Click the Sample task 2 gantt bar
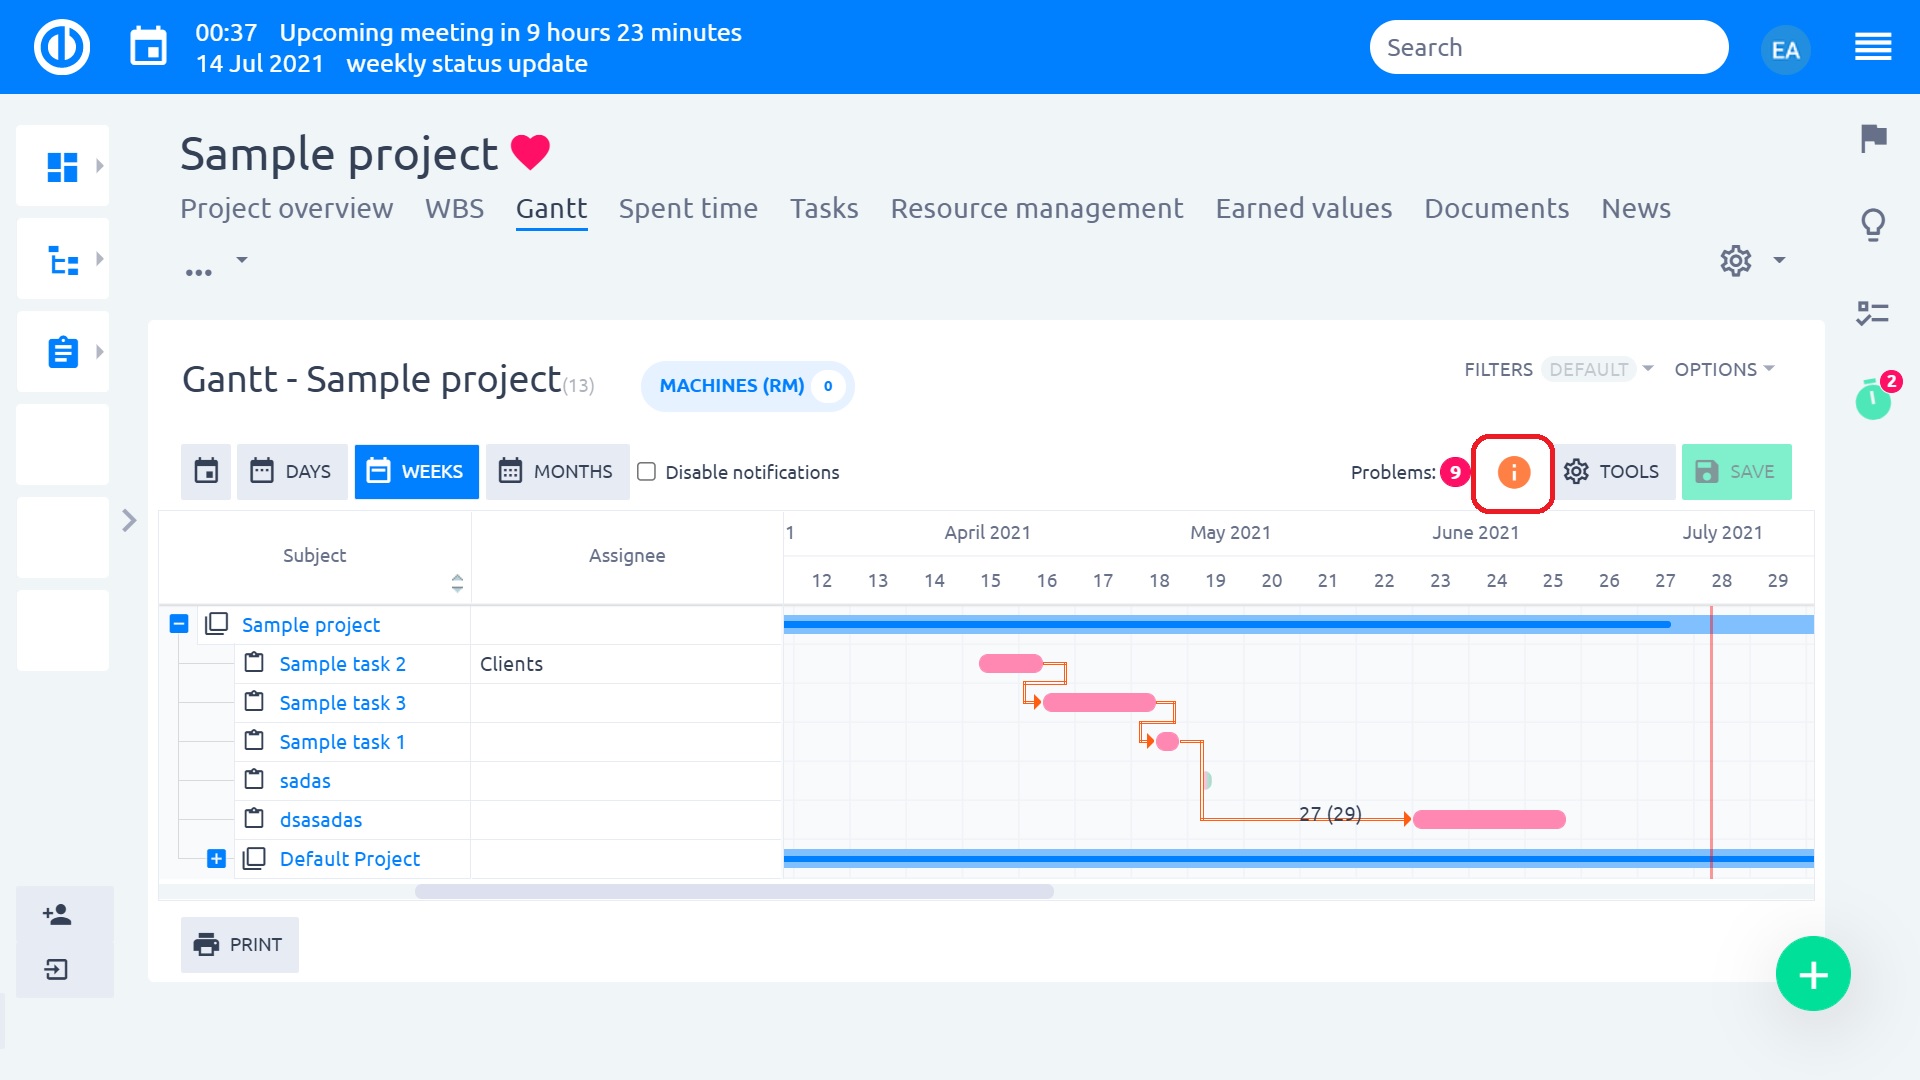 1011,663
